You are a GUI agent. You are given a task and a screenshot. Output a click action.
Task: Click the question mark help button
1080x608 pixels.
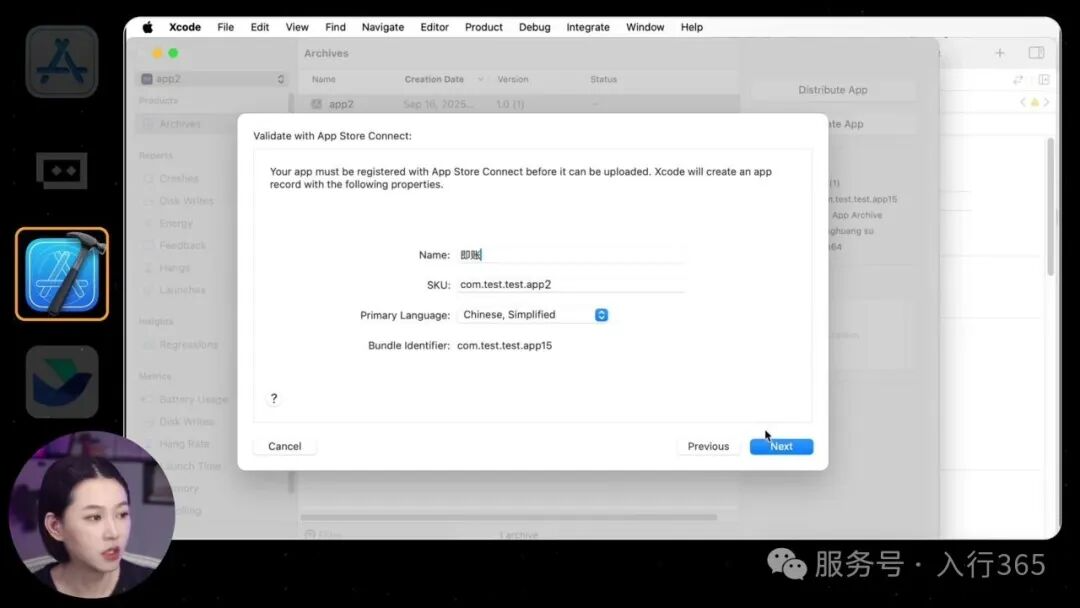coord(274,398)
